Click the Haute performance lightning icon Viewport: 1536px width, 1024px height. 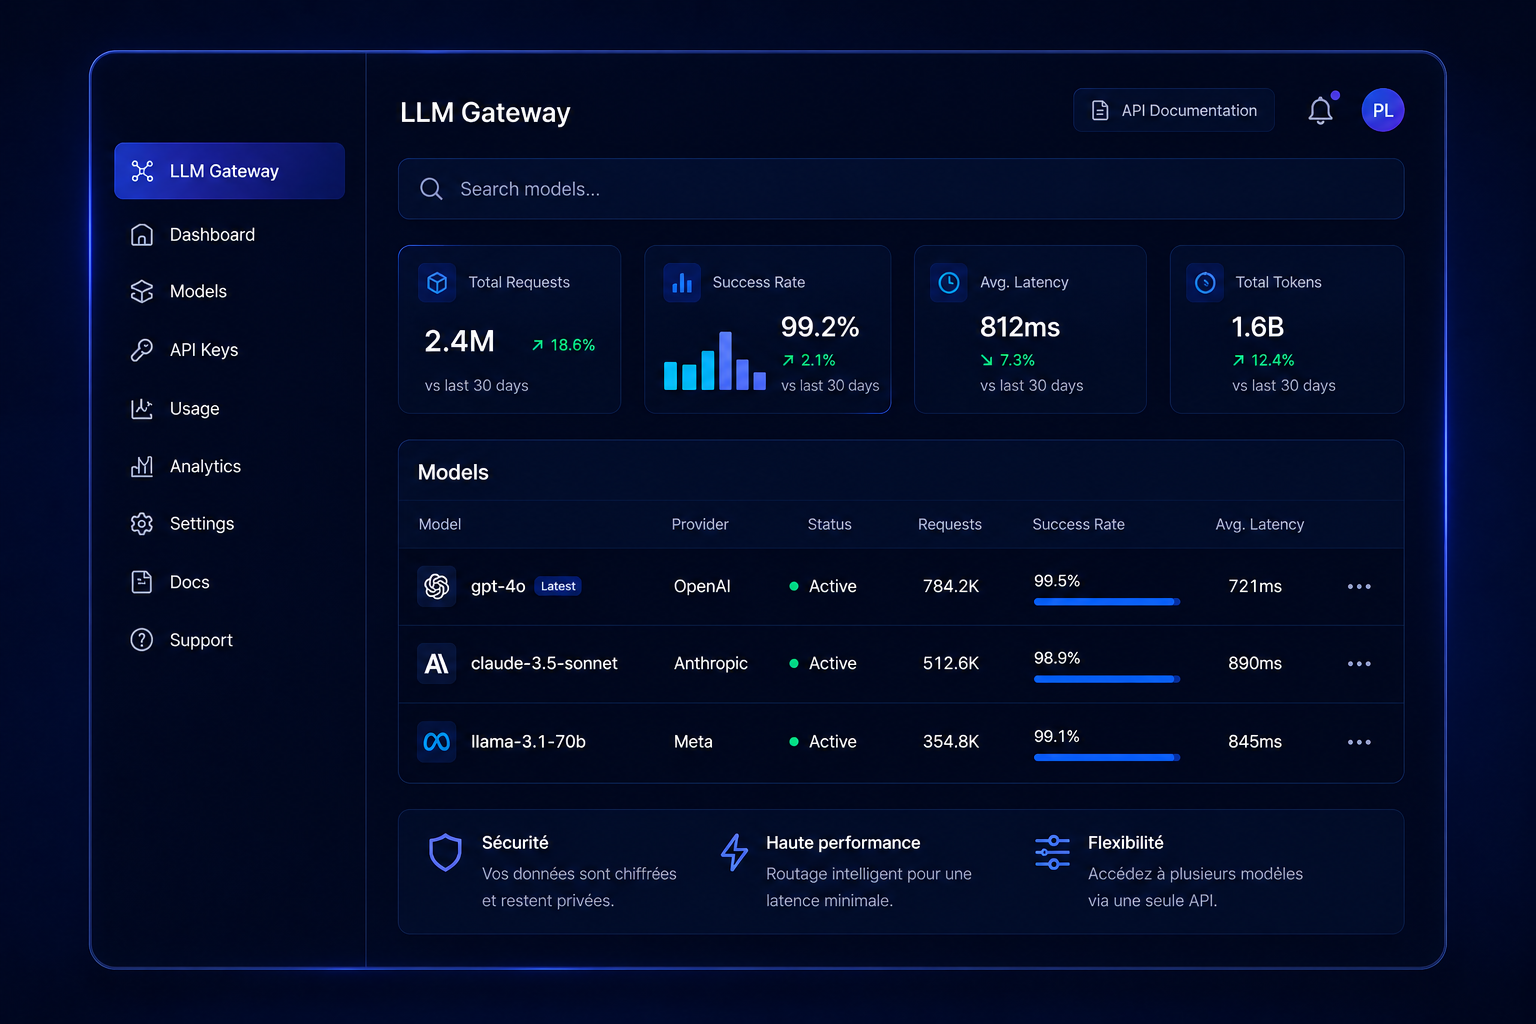[x=734, y=852]
